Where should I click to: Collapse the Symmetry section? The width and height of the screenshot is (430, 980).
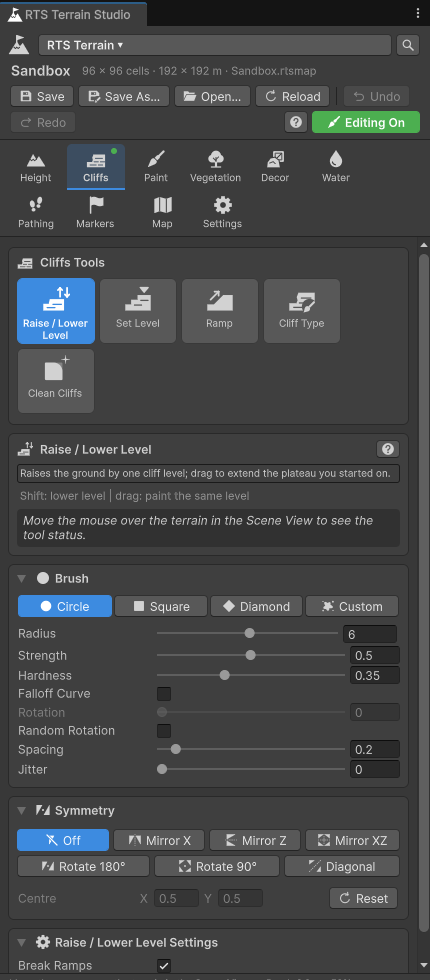[22, 811]
